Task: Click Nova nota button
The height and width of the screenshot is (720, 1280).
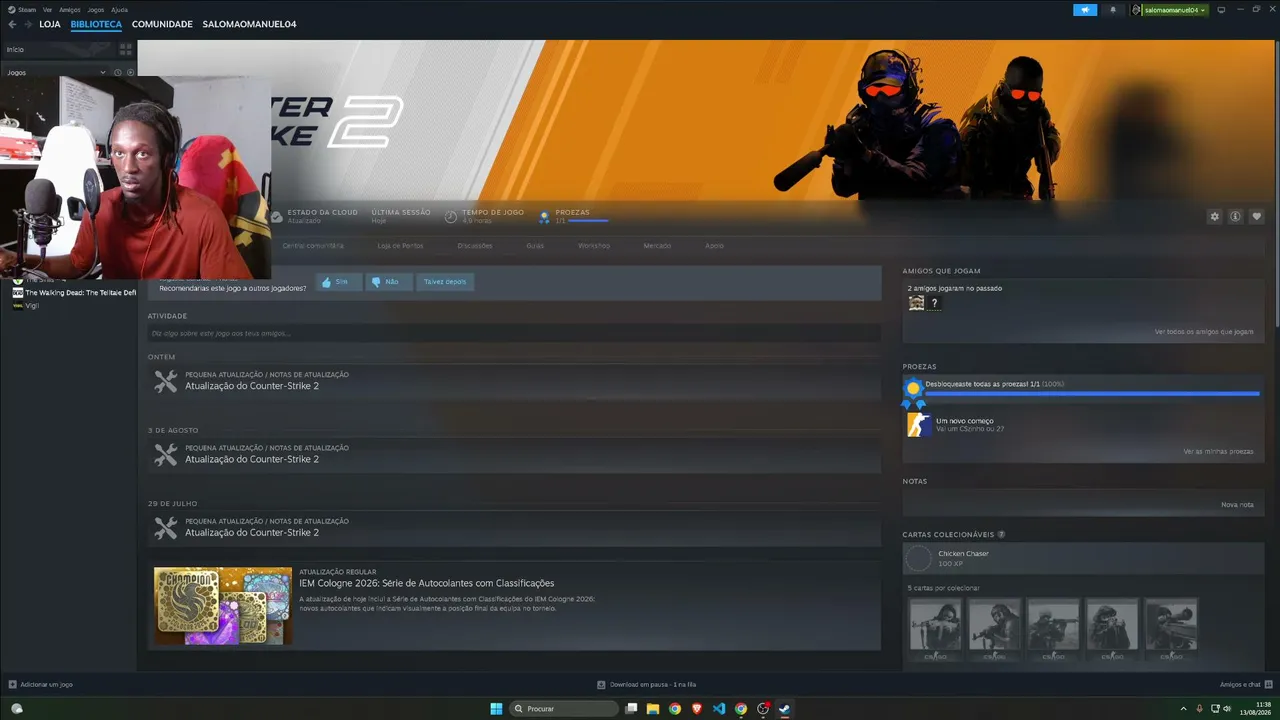Action: tap(1237, 505)
